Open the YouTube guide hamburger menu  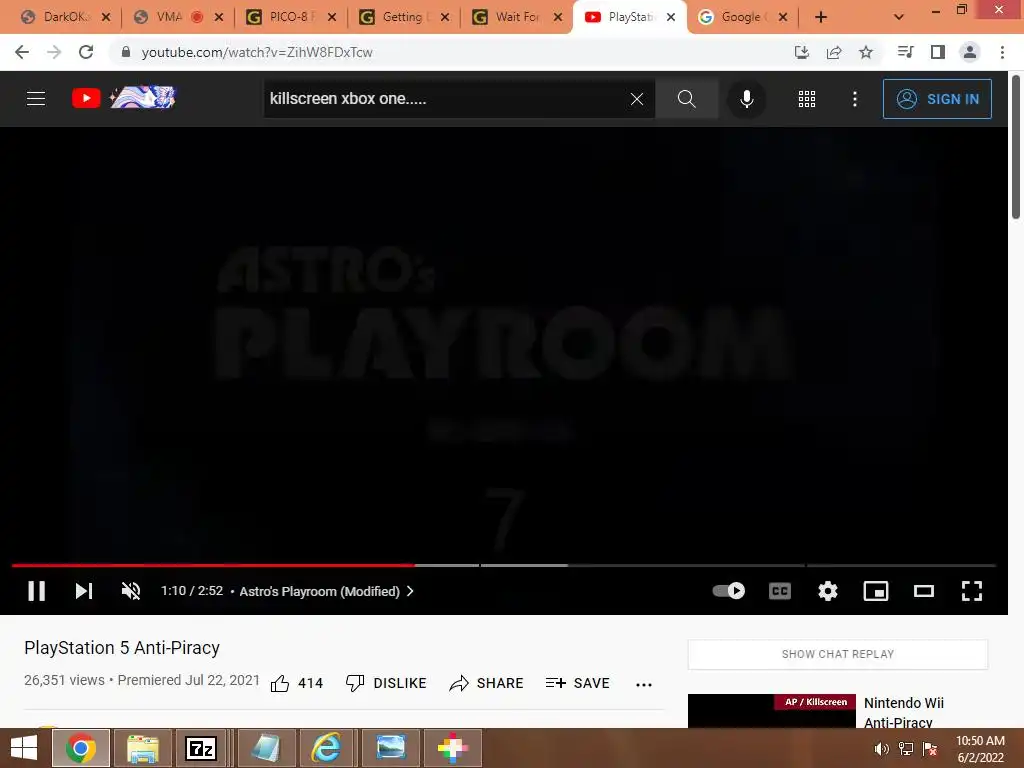coord(36,99)
